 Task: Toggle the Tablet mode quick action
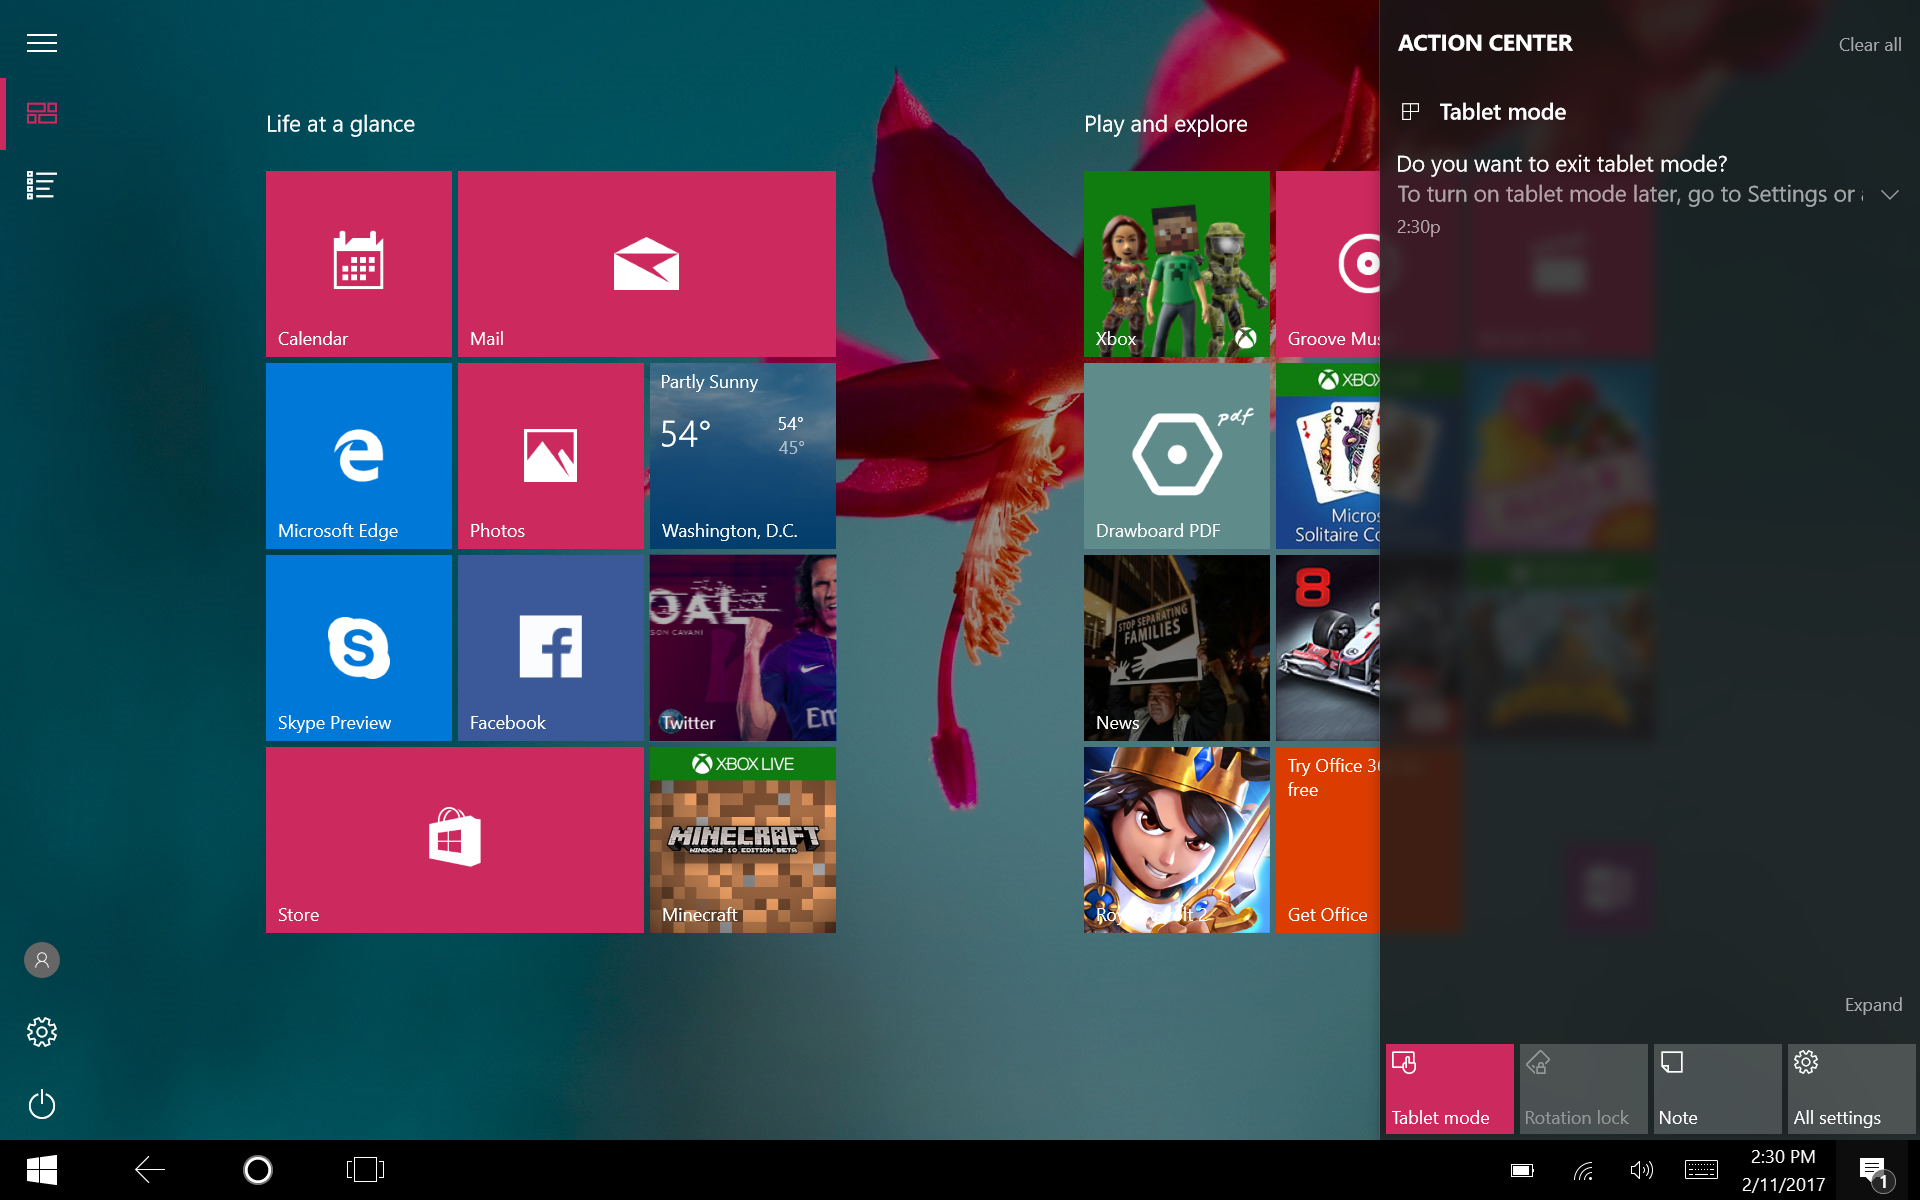(1449, 1089)
